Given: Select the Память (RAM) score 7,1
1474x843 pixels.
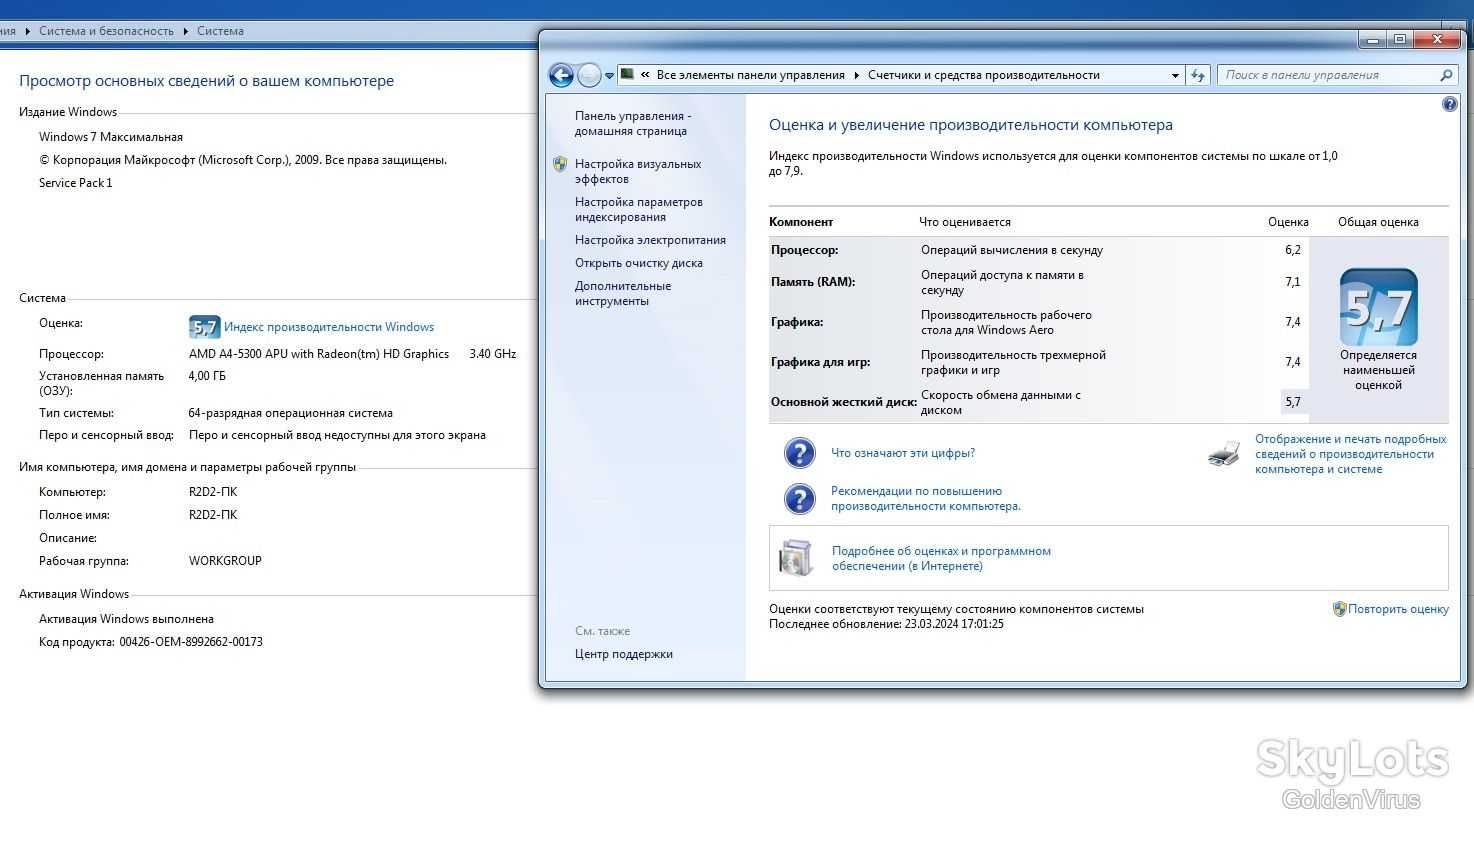Looking at the screenshot, I should (1292, 282).
